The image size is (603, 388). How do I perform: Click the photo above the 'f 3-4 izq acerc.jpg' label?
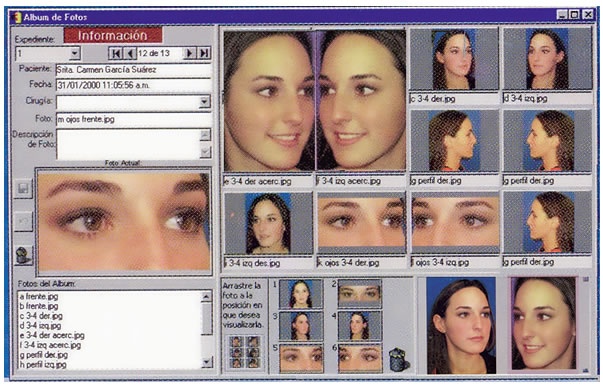click(361, 101)
